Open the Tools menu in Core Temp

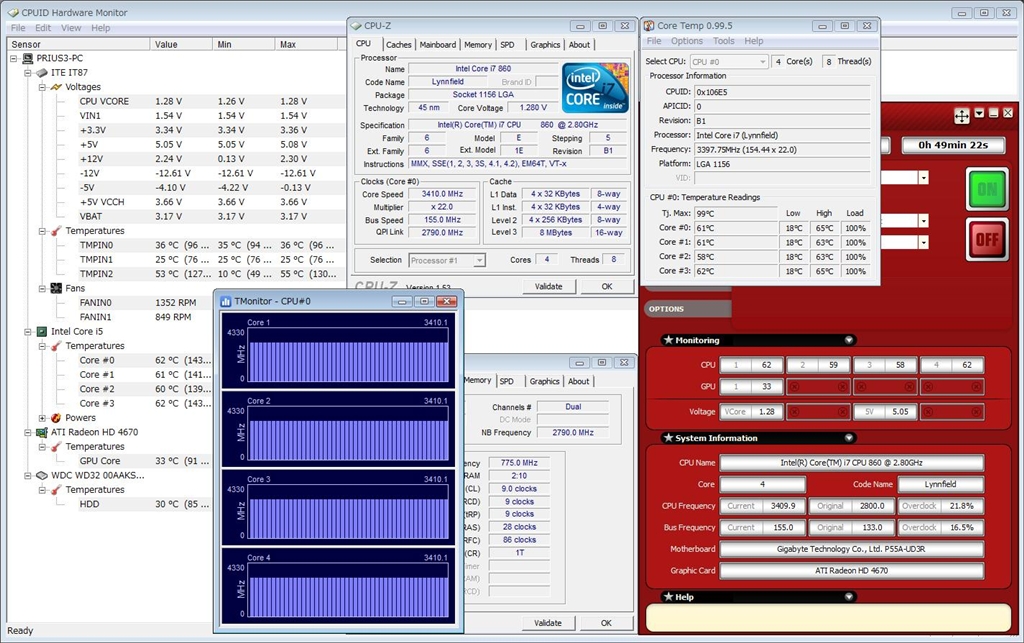[x=724, y=41]
